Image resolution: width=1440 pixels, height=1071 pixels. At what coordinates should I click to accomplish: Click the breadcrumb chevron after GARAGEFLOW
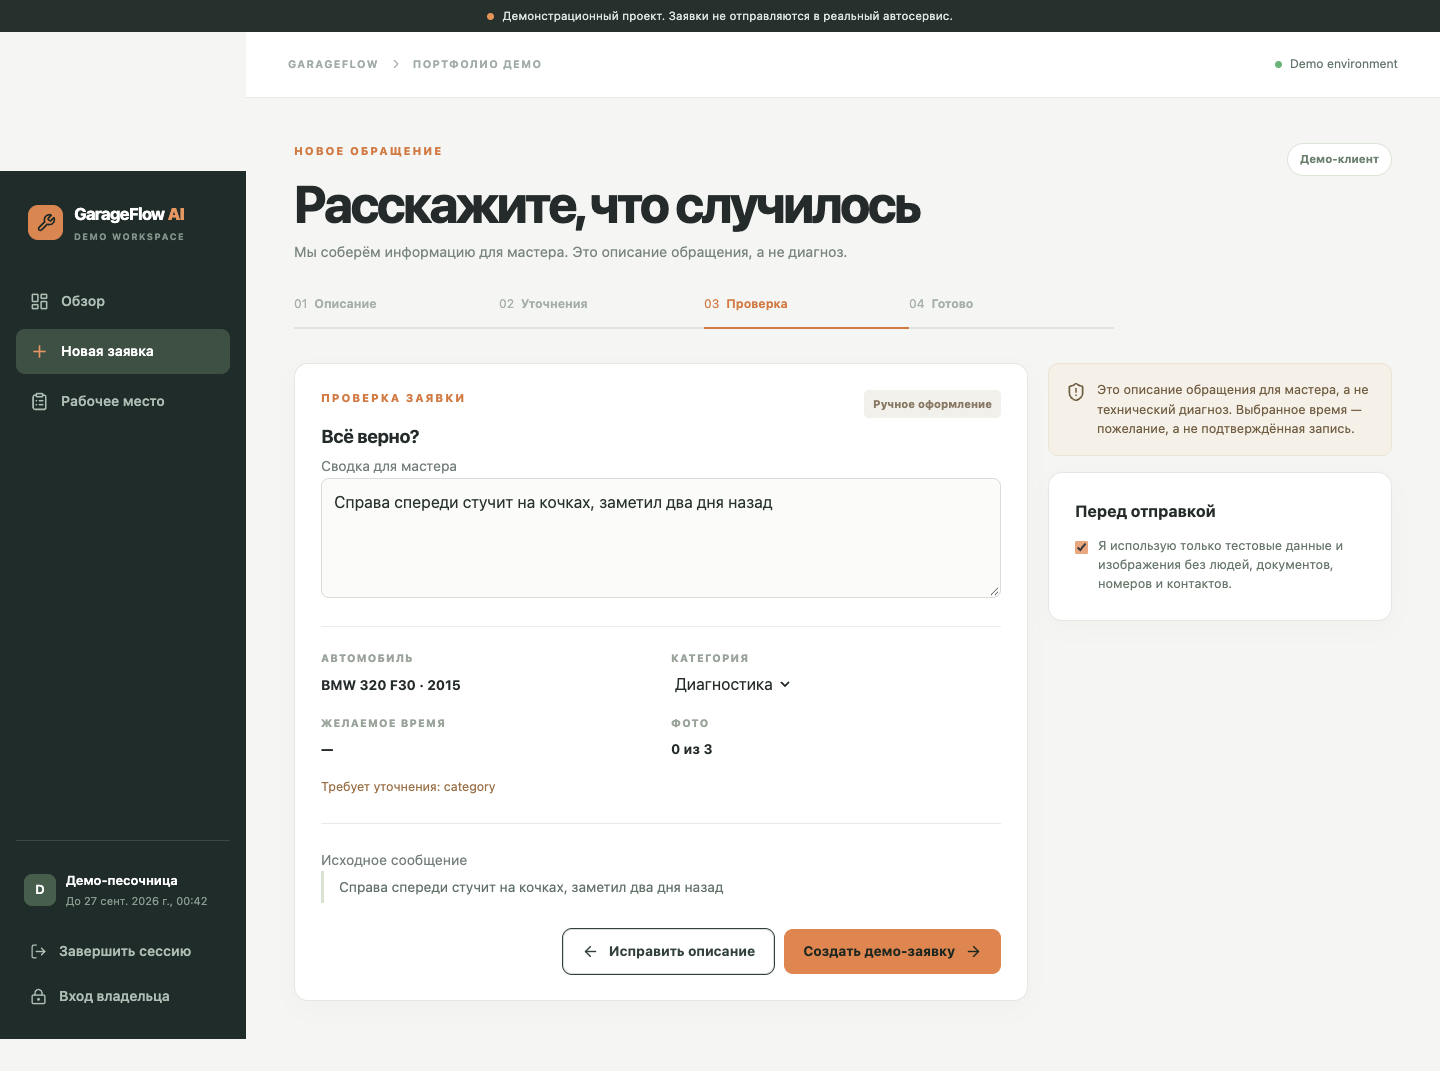tap(396, 64)
